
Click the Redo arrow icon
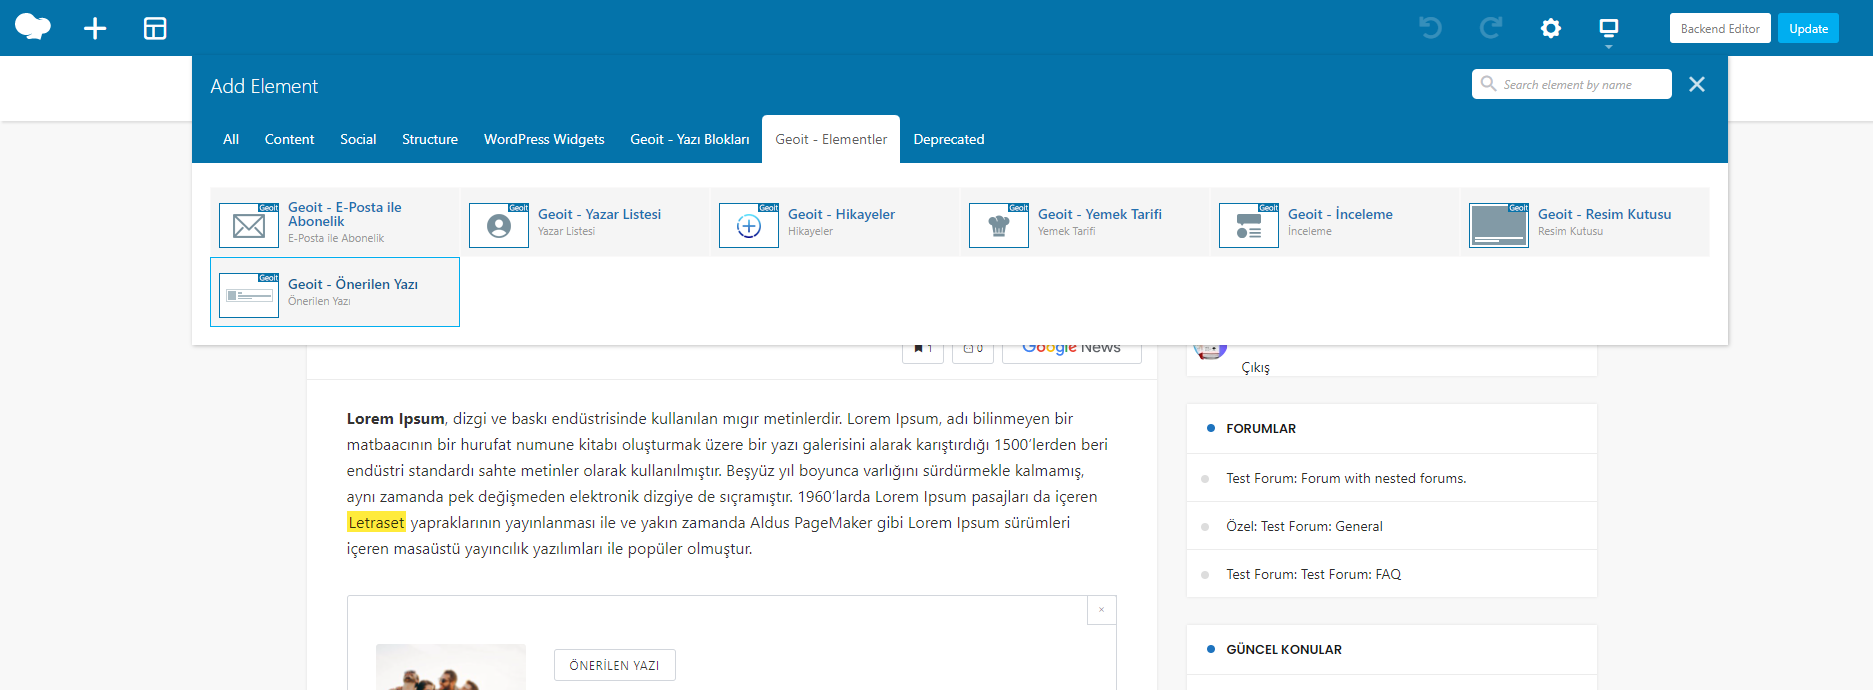point(1490,28)
